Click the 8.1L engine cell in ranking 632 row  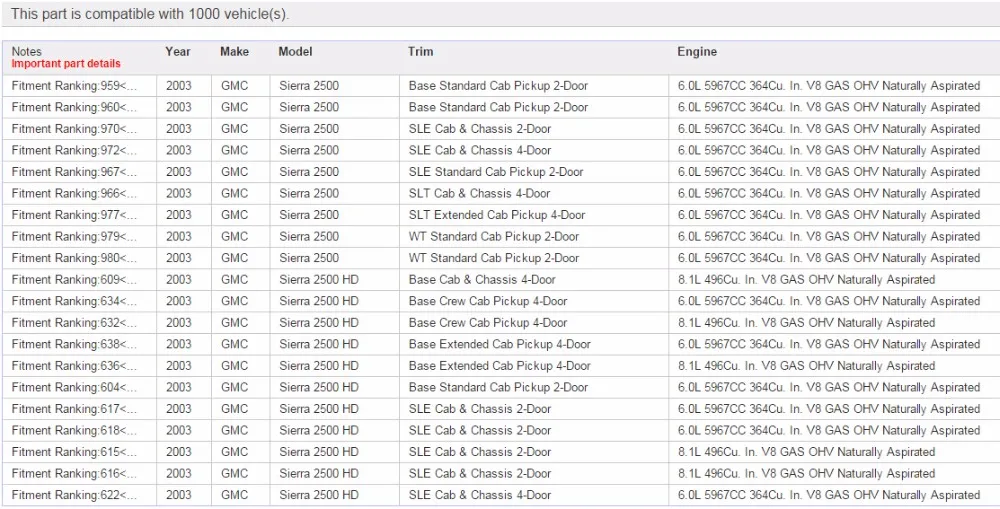(x=834, y=323)
